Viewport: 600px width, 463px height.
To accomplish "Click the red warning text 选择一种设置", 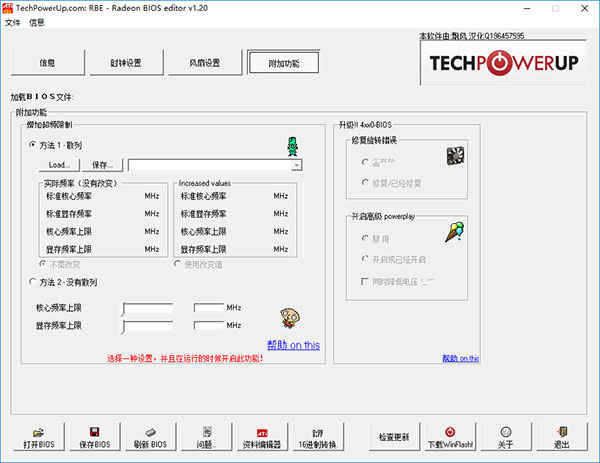I will (185, 359).
